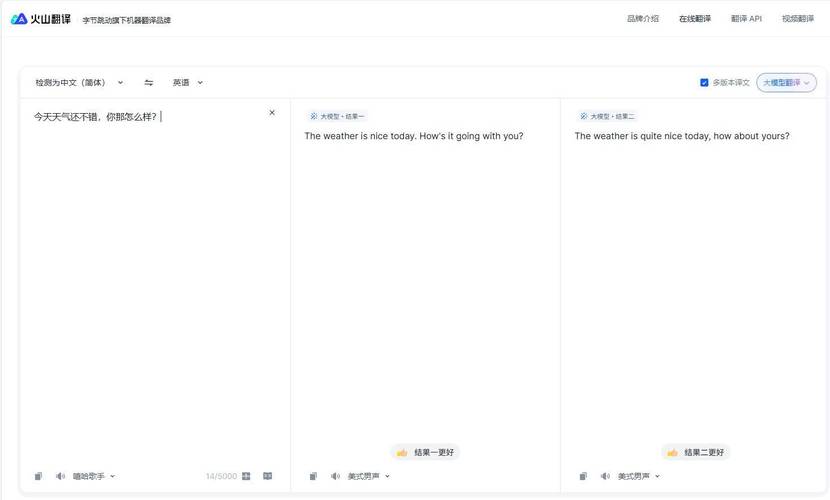Screen dimensions: 830x500
Task: Swap source and target languages
Action: coord(149,83)
